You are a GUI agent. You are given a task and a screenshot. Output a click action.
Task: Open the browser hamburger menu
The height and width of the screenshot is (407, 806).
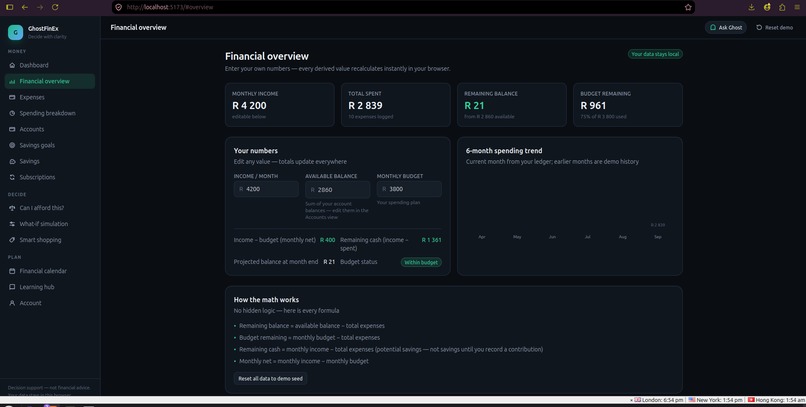click(x=797, y=7)
